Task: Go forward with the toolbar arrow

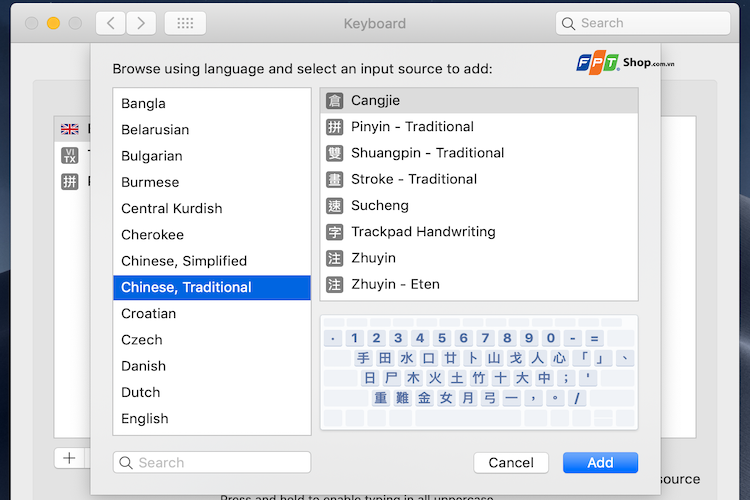Action: point(141,23)
